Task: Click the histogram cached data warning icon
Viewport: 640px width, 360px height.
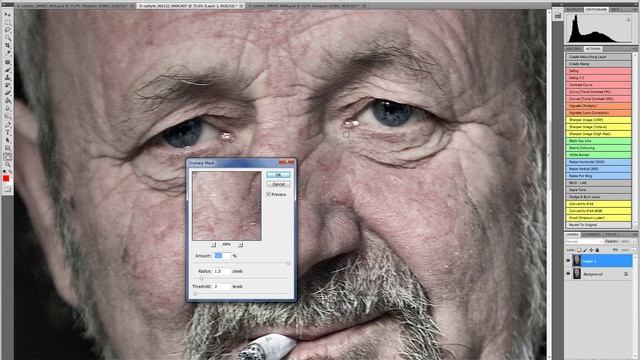Action: (628, 19)
